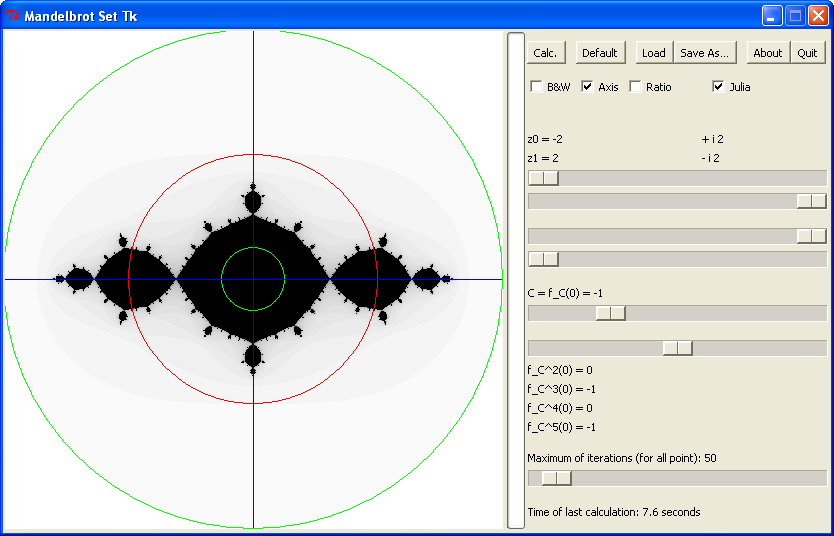Open the Save As... dialog
Image resolution: width=834 pixels, height=536 pixels.
click(x=704, y=53)
